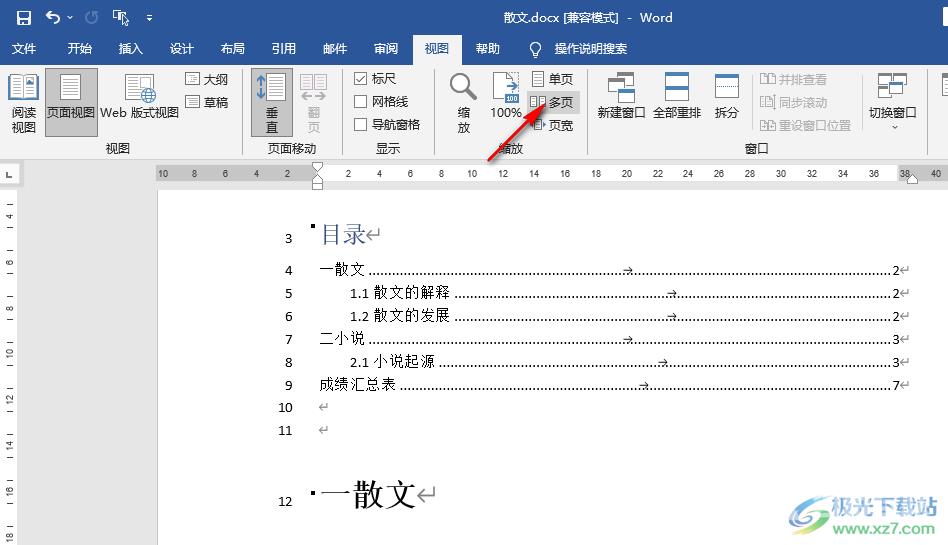948x545 pixels.
Task: Enable the 导航窗格 navigation pane checkbox
Action: click(x=387, y=125)
